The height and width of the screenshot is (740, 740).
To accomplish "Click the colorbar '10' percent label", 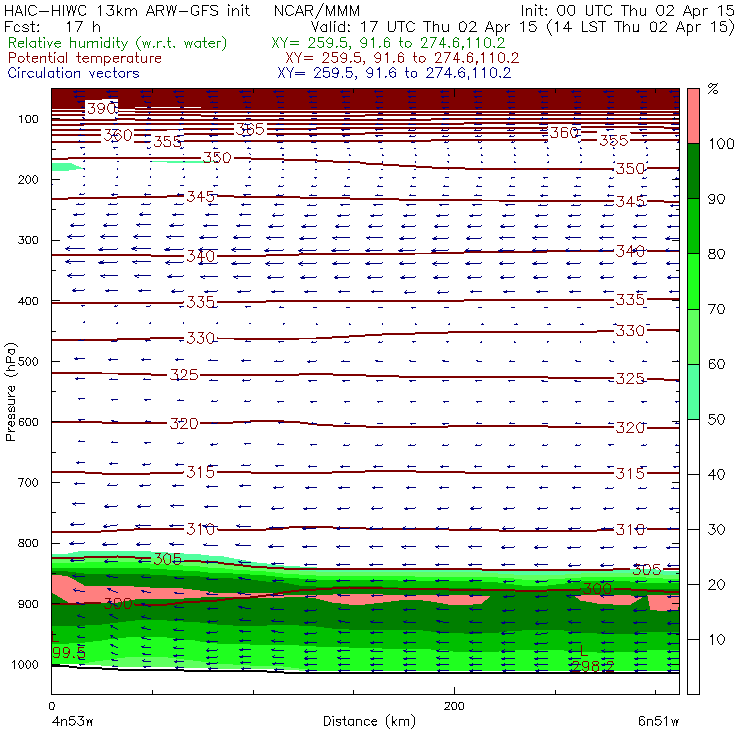I will (x=716, y=640).
